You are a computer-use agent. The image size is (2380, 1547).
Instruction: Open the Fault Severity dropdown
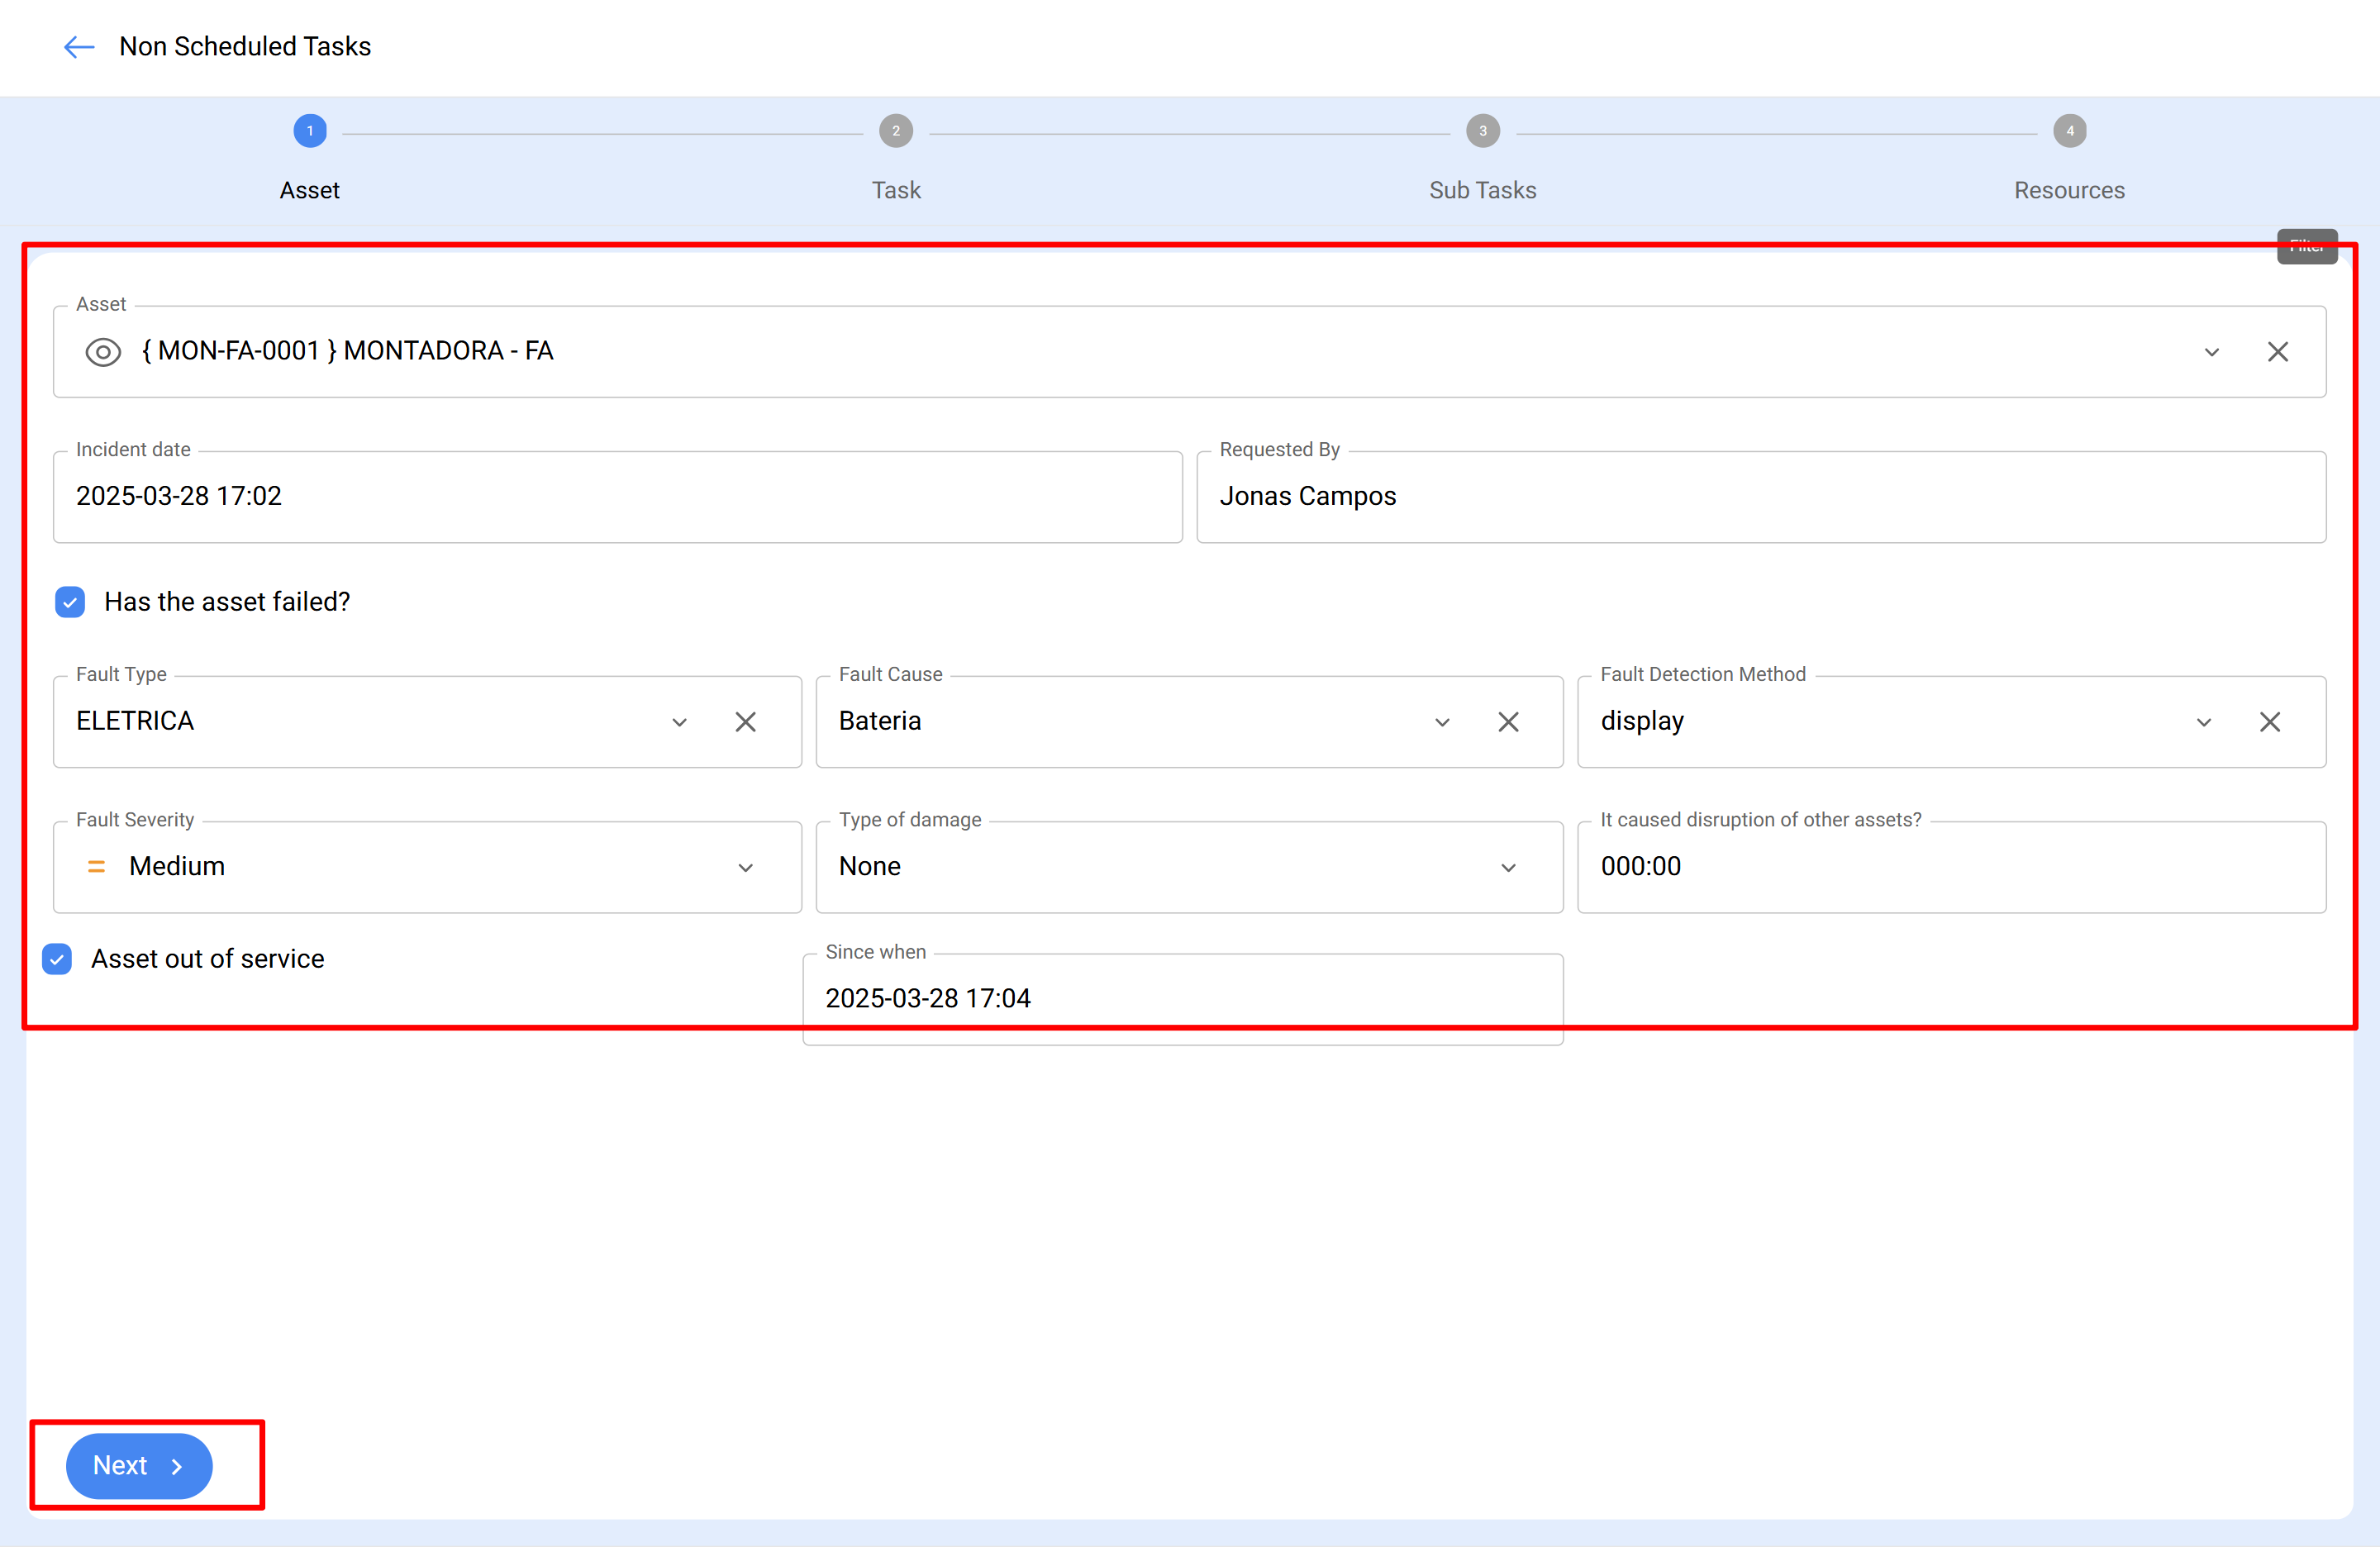coord(427,867)
